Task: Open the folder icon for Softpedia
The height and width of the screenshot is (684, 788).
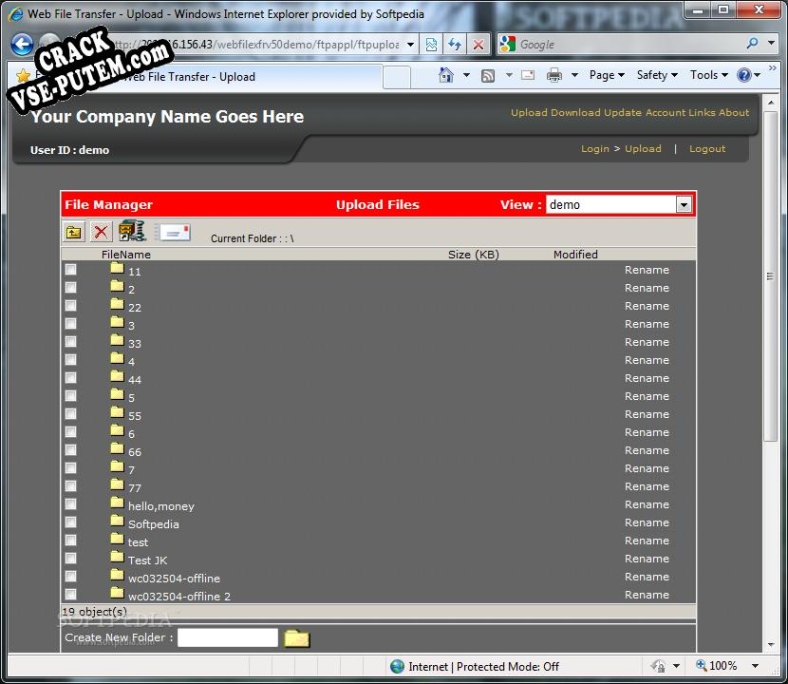Action: (x=117, y=520)
